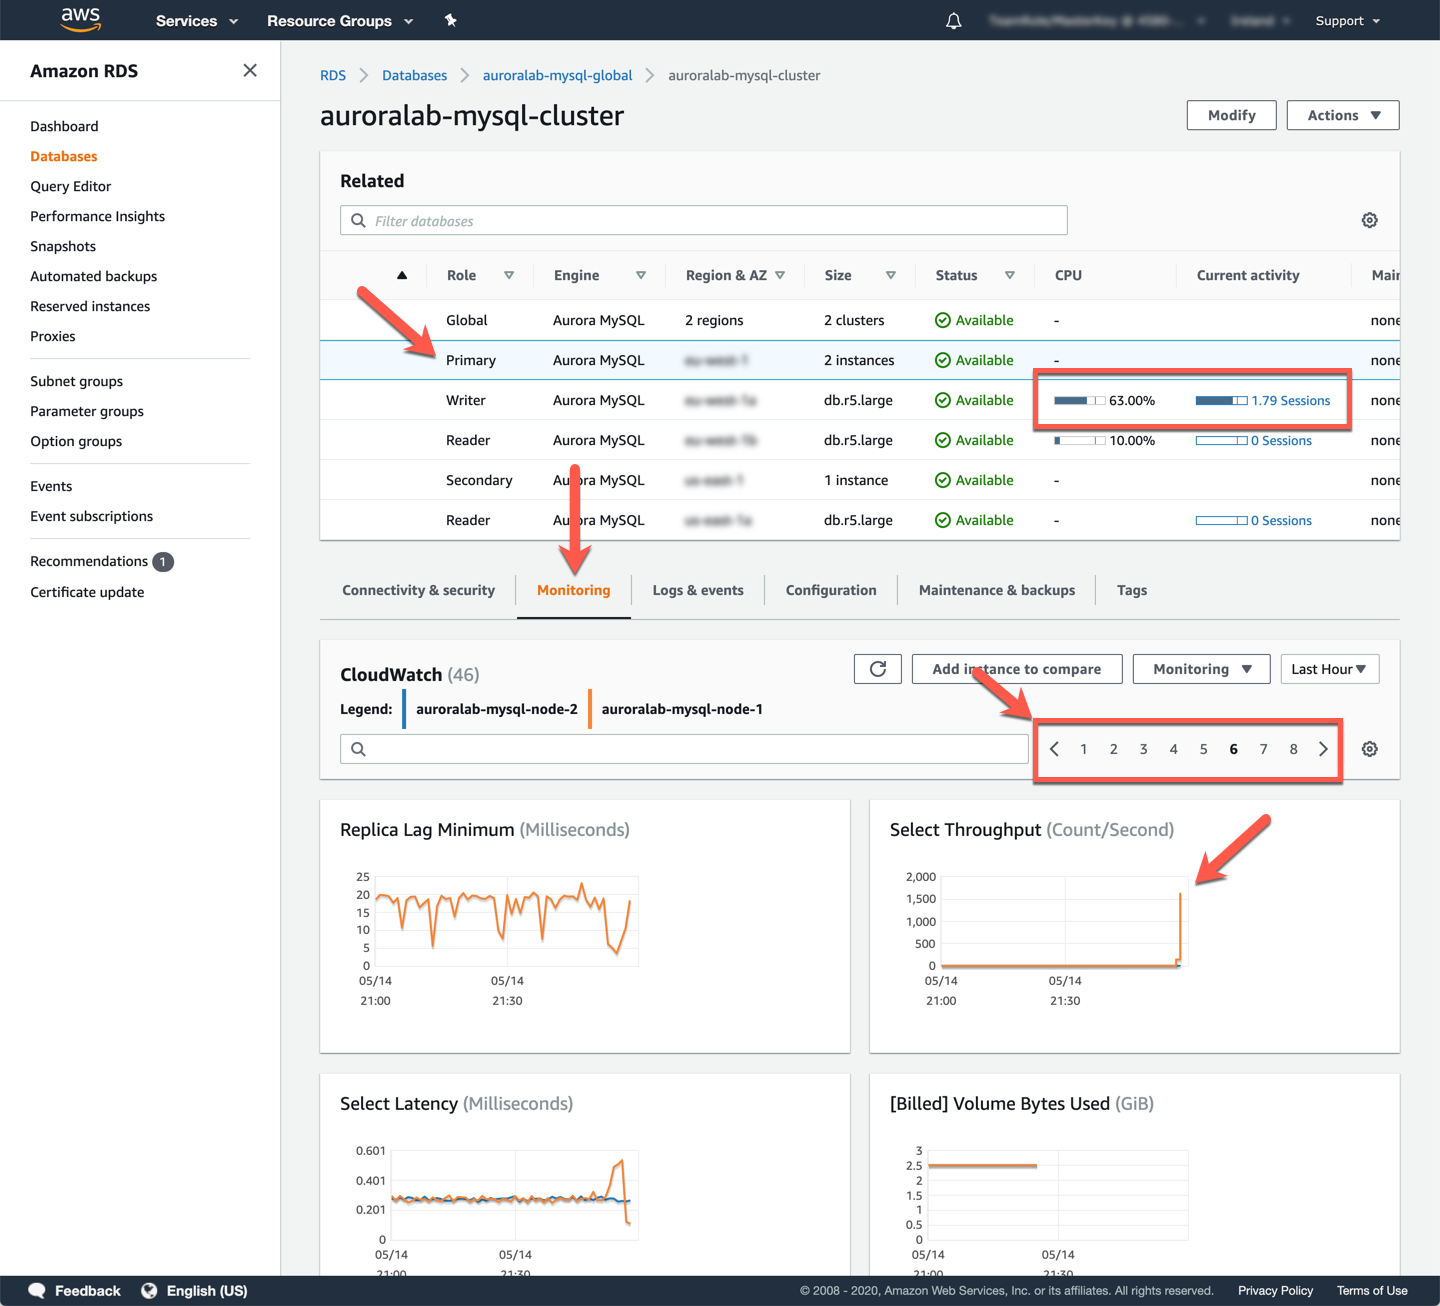Open Recommendations in sidebar
1440x1306 pixels.
point(89,561)
